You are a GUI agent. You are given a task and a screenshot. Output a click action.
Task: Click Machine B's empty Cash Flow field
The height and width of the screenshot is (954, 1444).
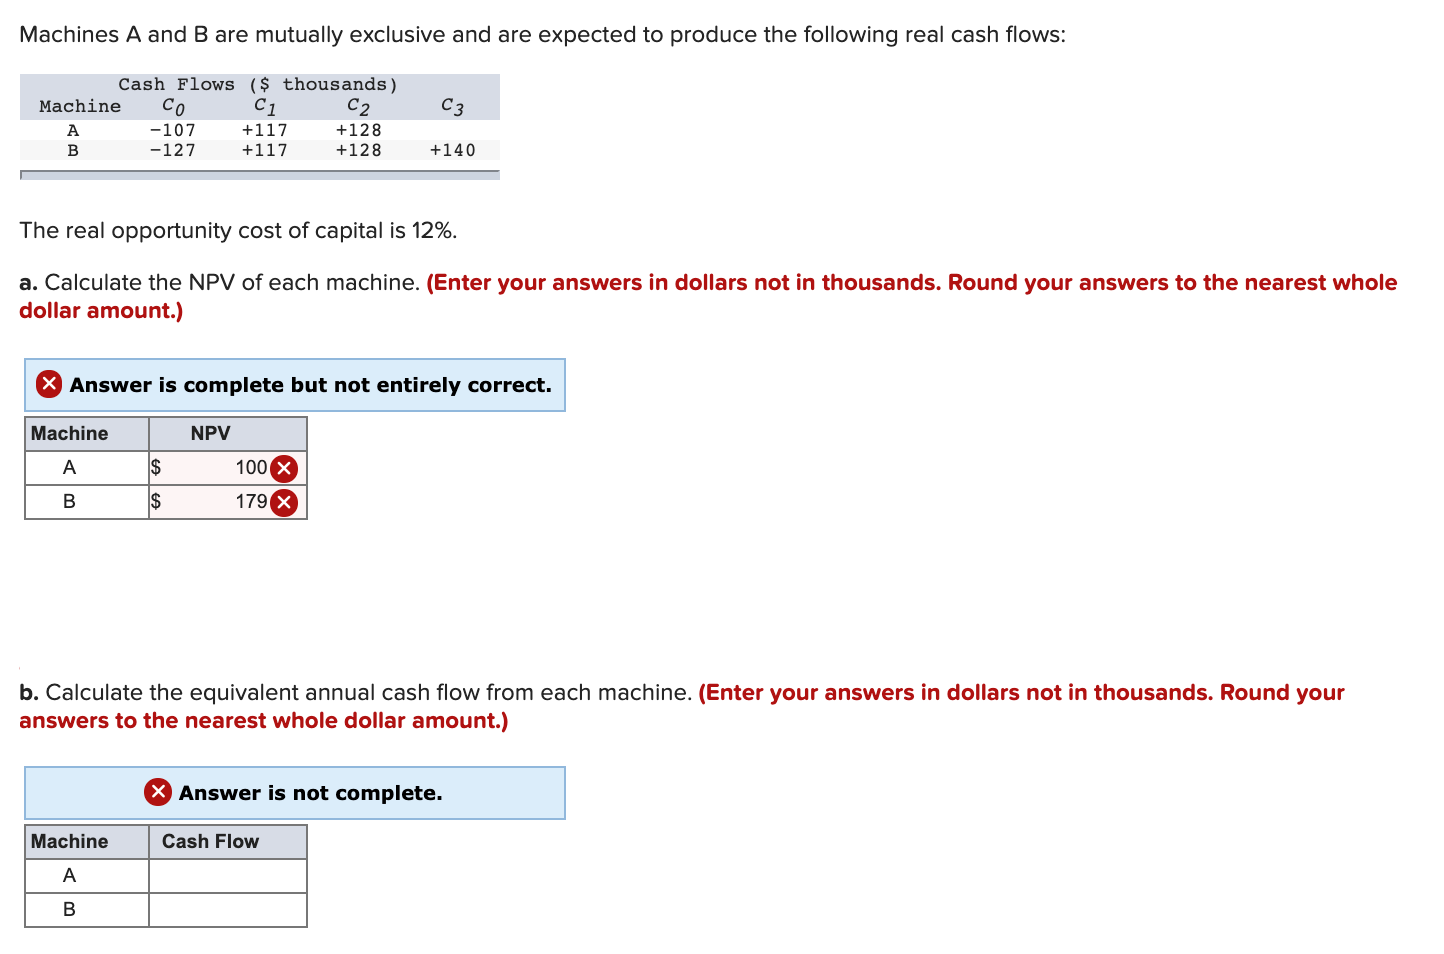point(227,909)
